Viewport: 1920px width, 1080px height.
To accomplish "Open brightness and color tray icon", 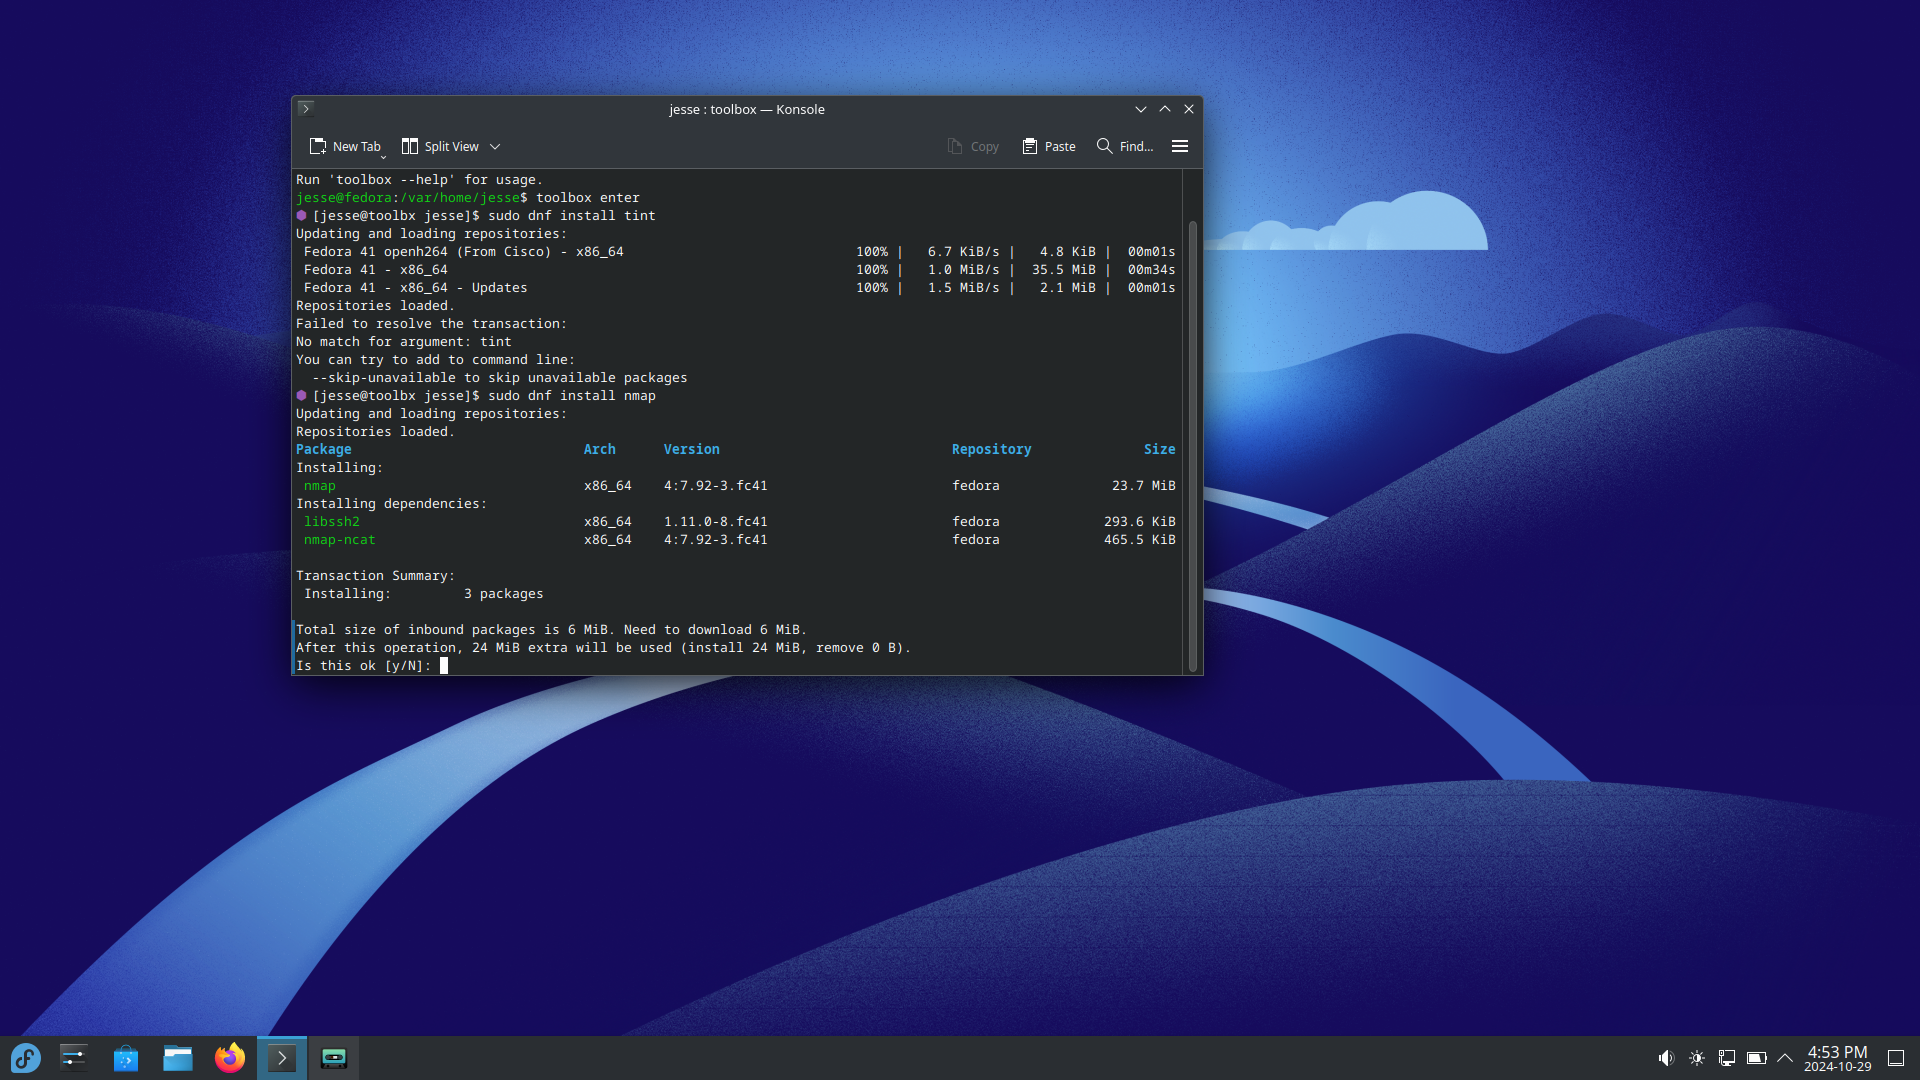I will [1697, 1058].
